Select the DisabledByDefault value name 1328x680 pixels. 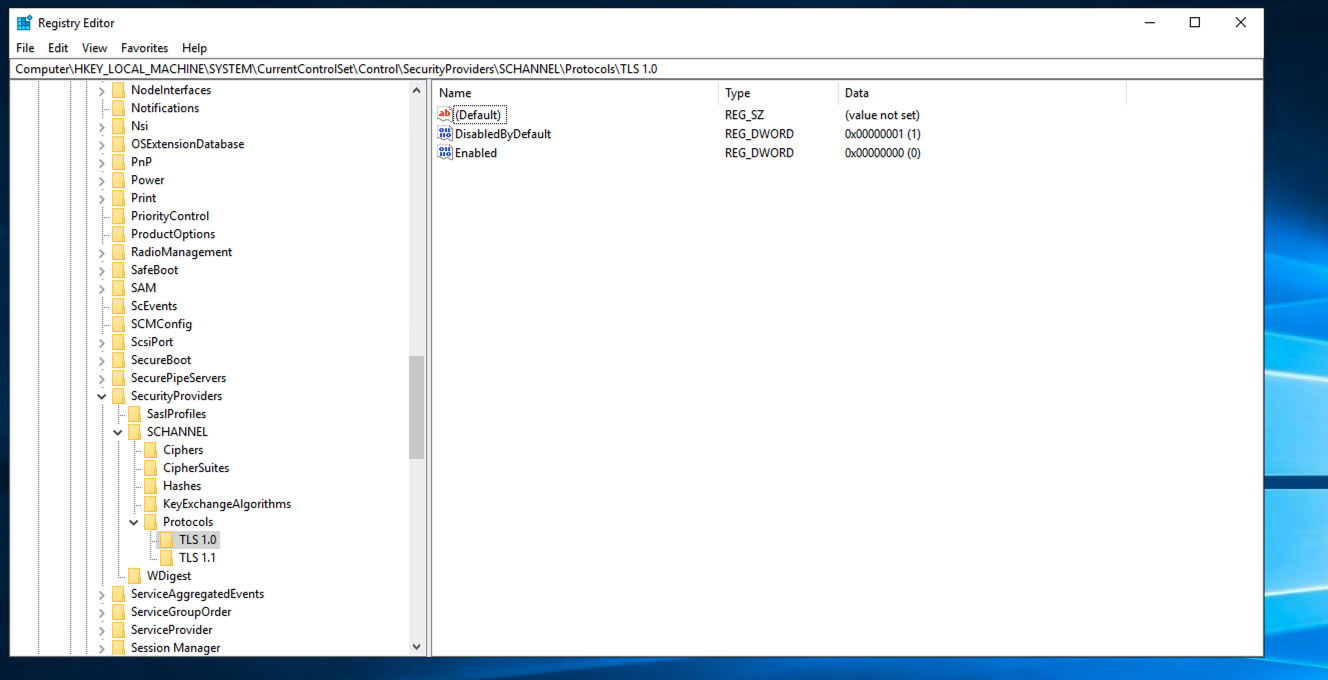(x=503, y=134)
